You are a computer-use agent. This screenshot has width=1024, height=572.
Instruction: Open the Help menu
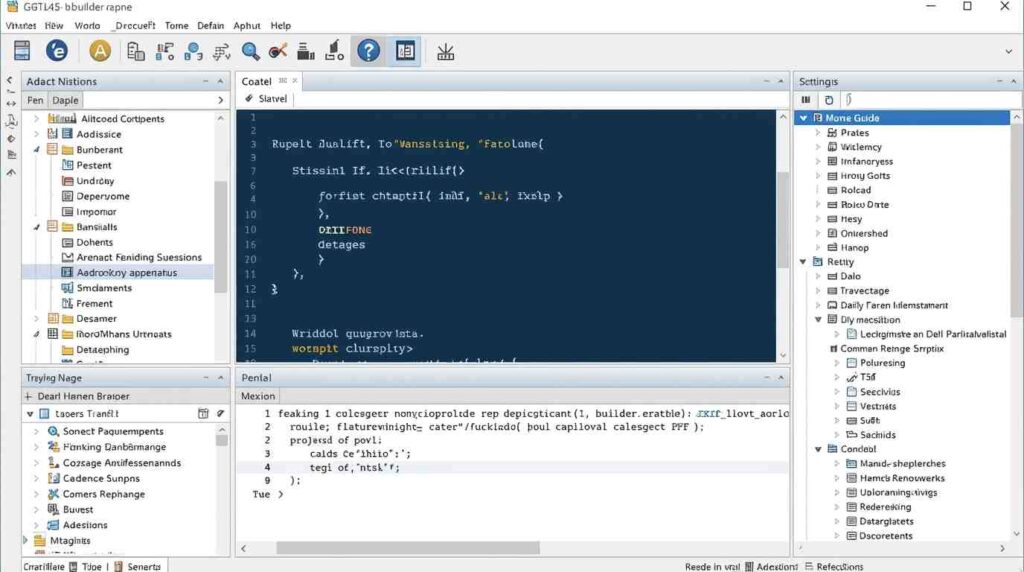click(281, 25)
